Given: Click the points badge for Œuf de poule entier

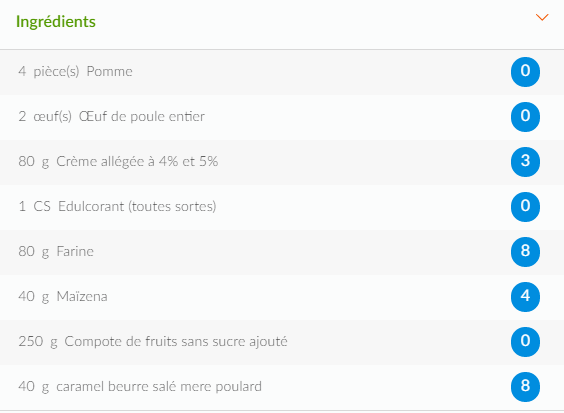Looking at the screenshot, I should (x=525, y=117).
